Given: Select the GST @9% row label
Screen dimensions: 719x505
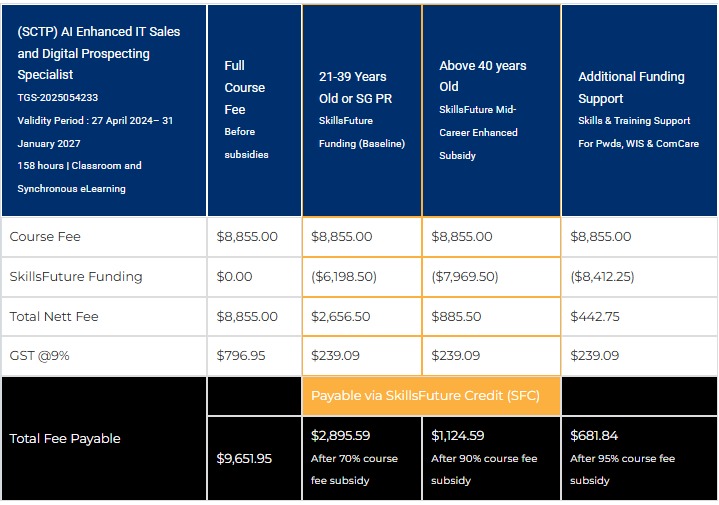Looking at the screenshot, I should (x=42, y=356).
